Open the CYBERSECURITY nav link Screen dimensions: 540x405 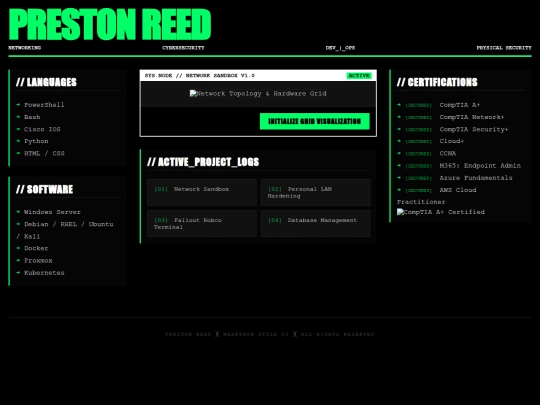pos(183,48)
